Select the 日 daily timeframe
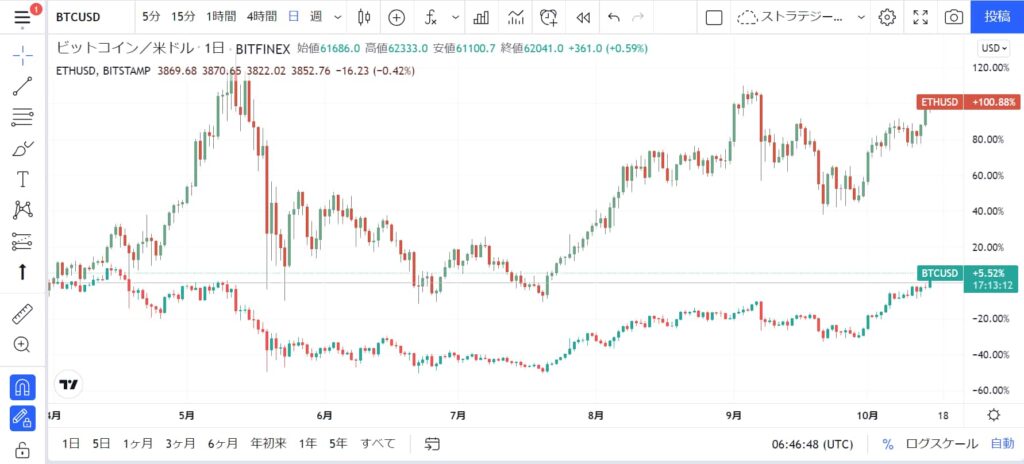Viewport: 1024px width, 464px height. (x=294, y=17)
